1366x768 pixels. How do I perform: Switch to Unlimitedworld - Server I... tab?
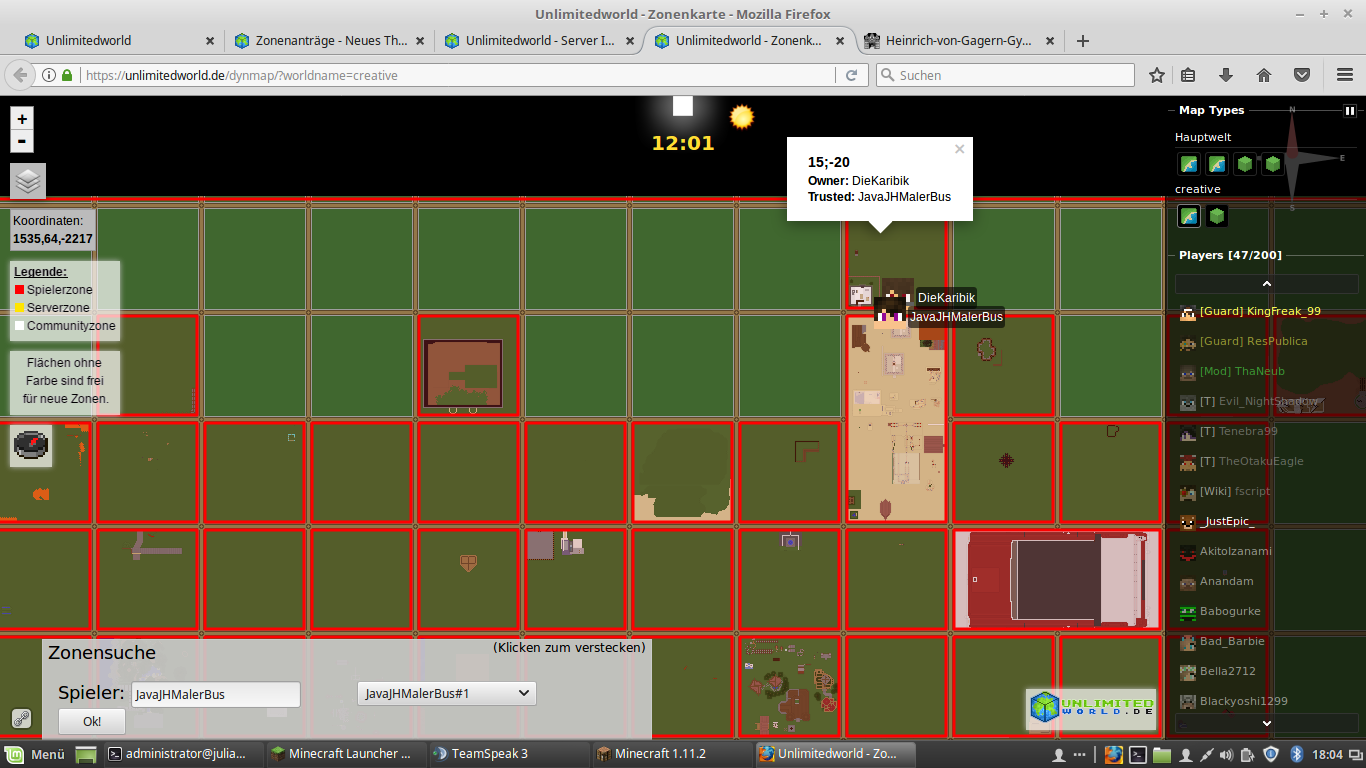540,41
